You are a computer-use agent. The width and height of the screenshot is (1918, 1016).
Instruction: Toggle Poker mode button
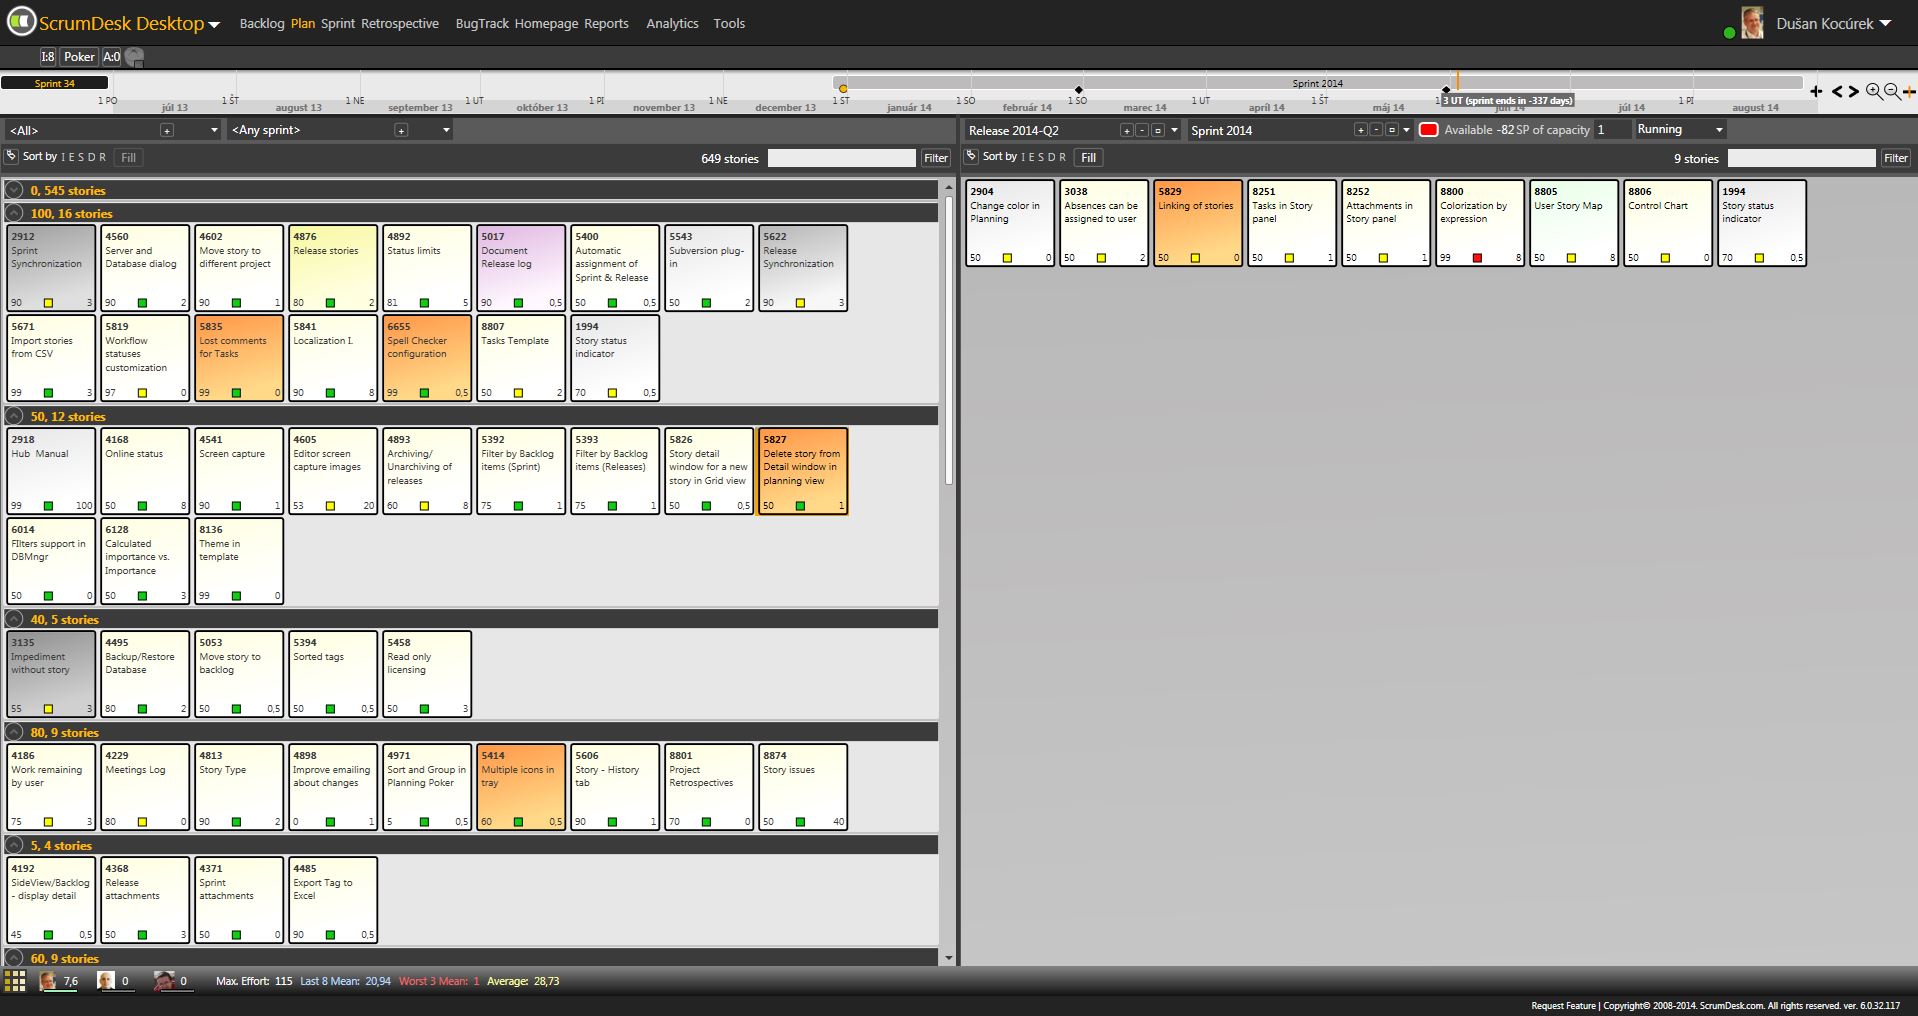click(79, 57)
